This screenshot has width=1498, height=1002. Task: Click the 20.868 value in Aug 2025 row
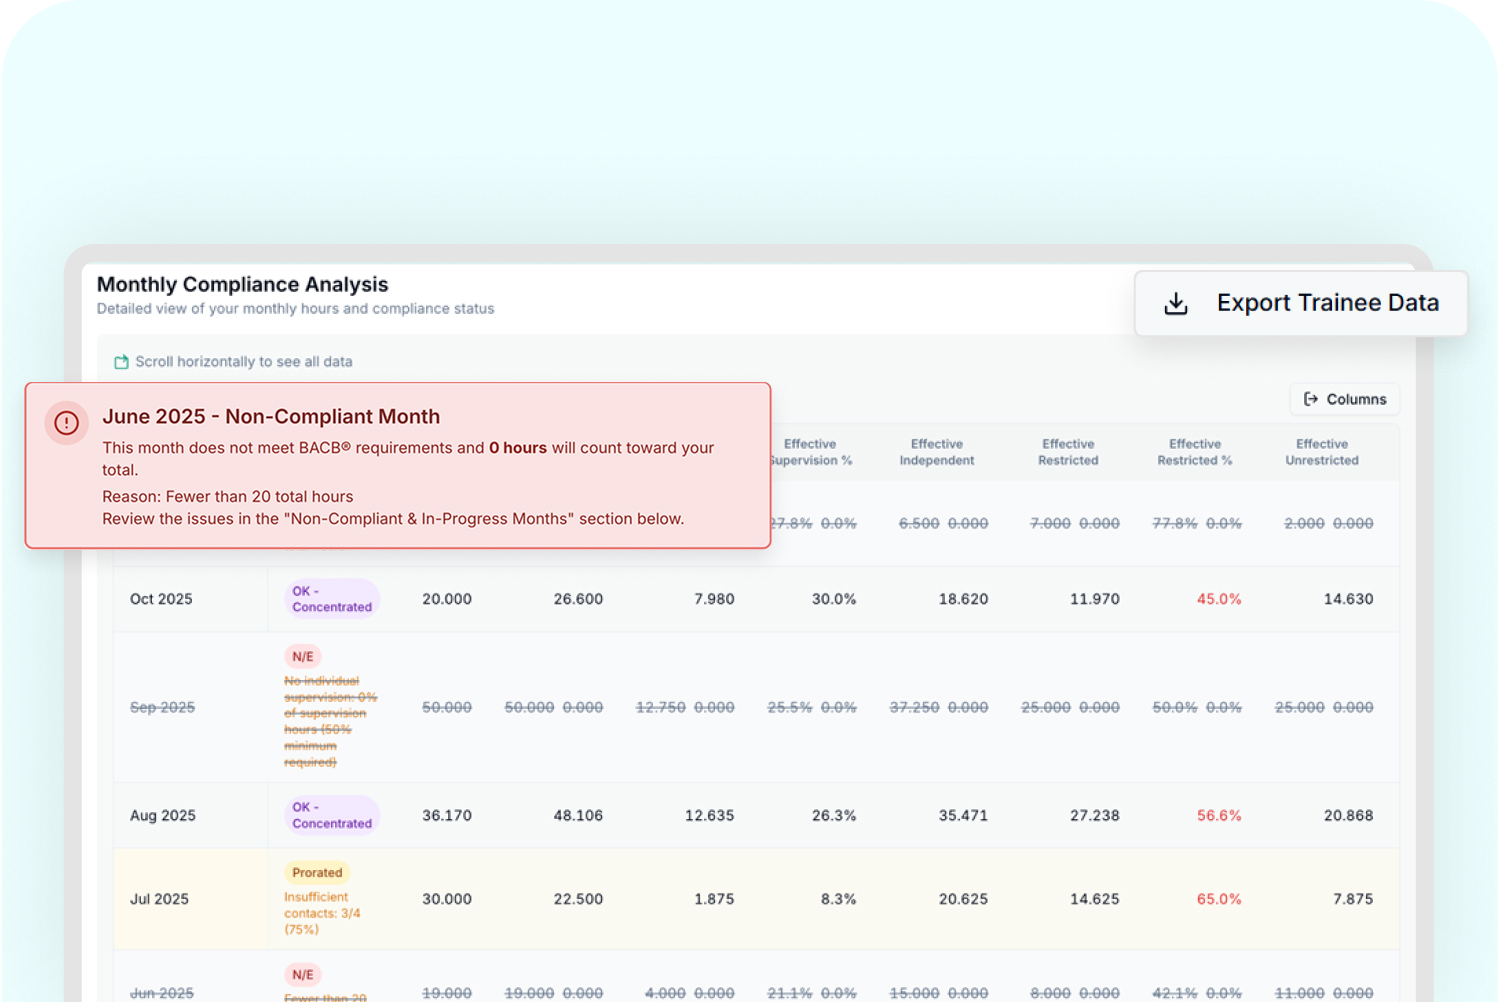(x=1348, y=816)
